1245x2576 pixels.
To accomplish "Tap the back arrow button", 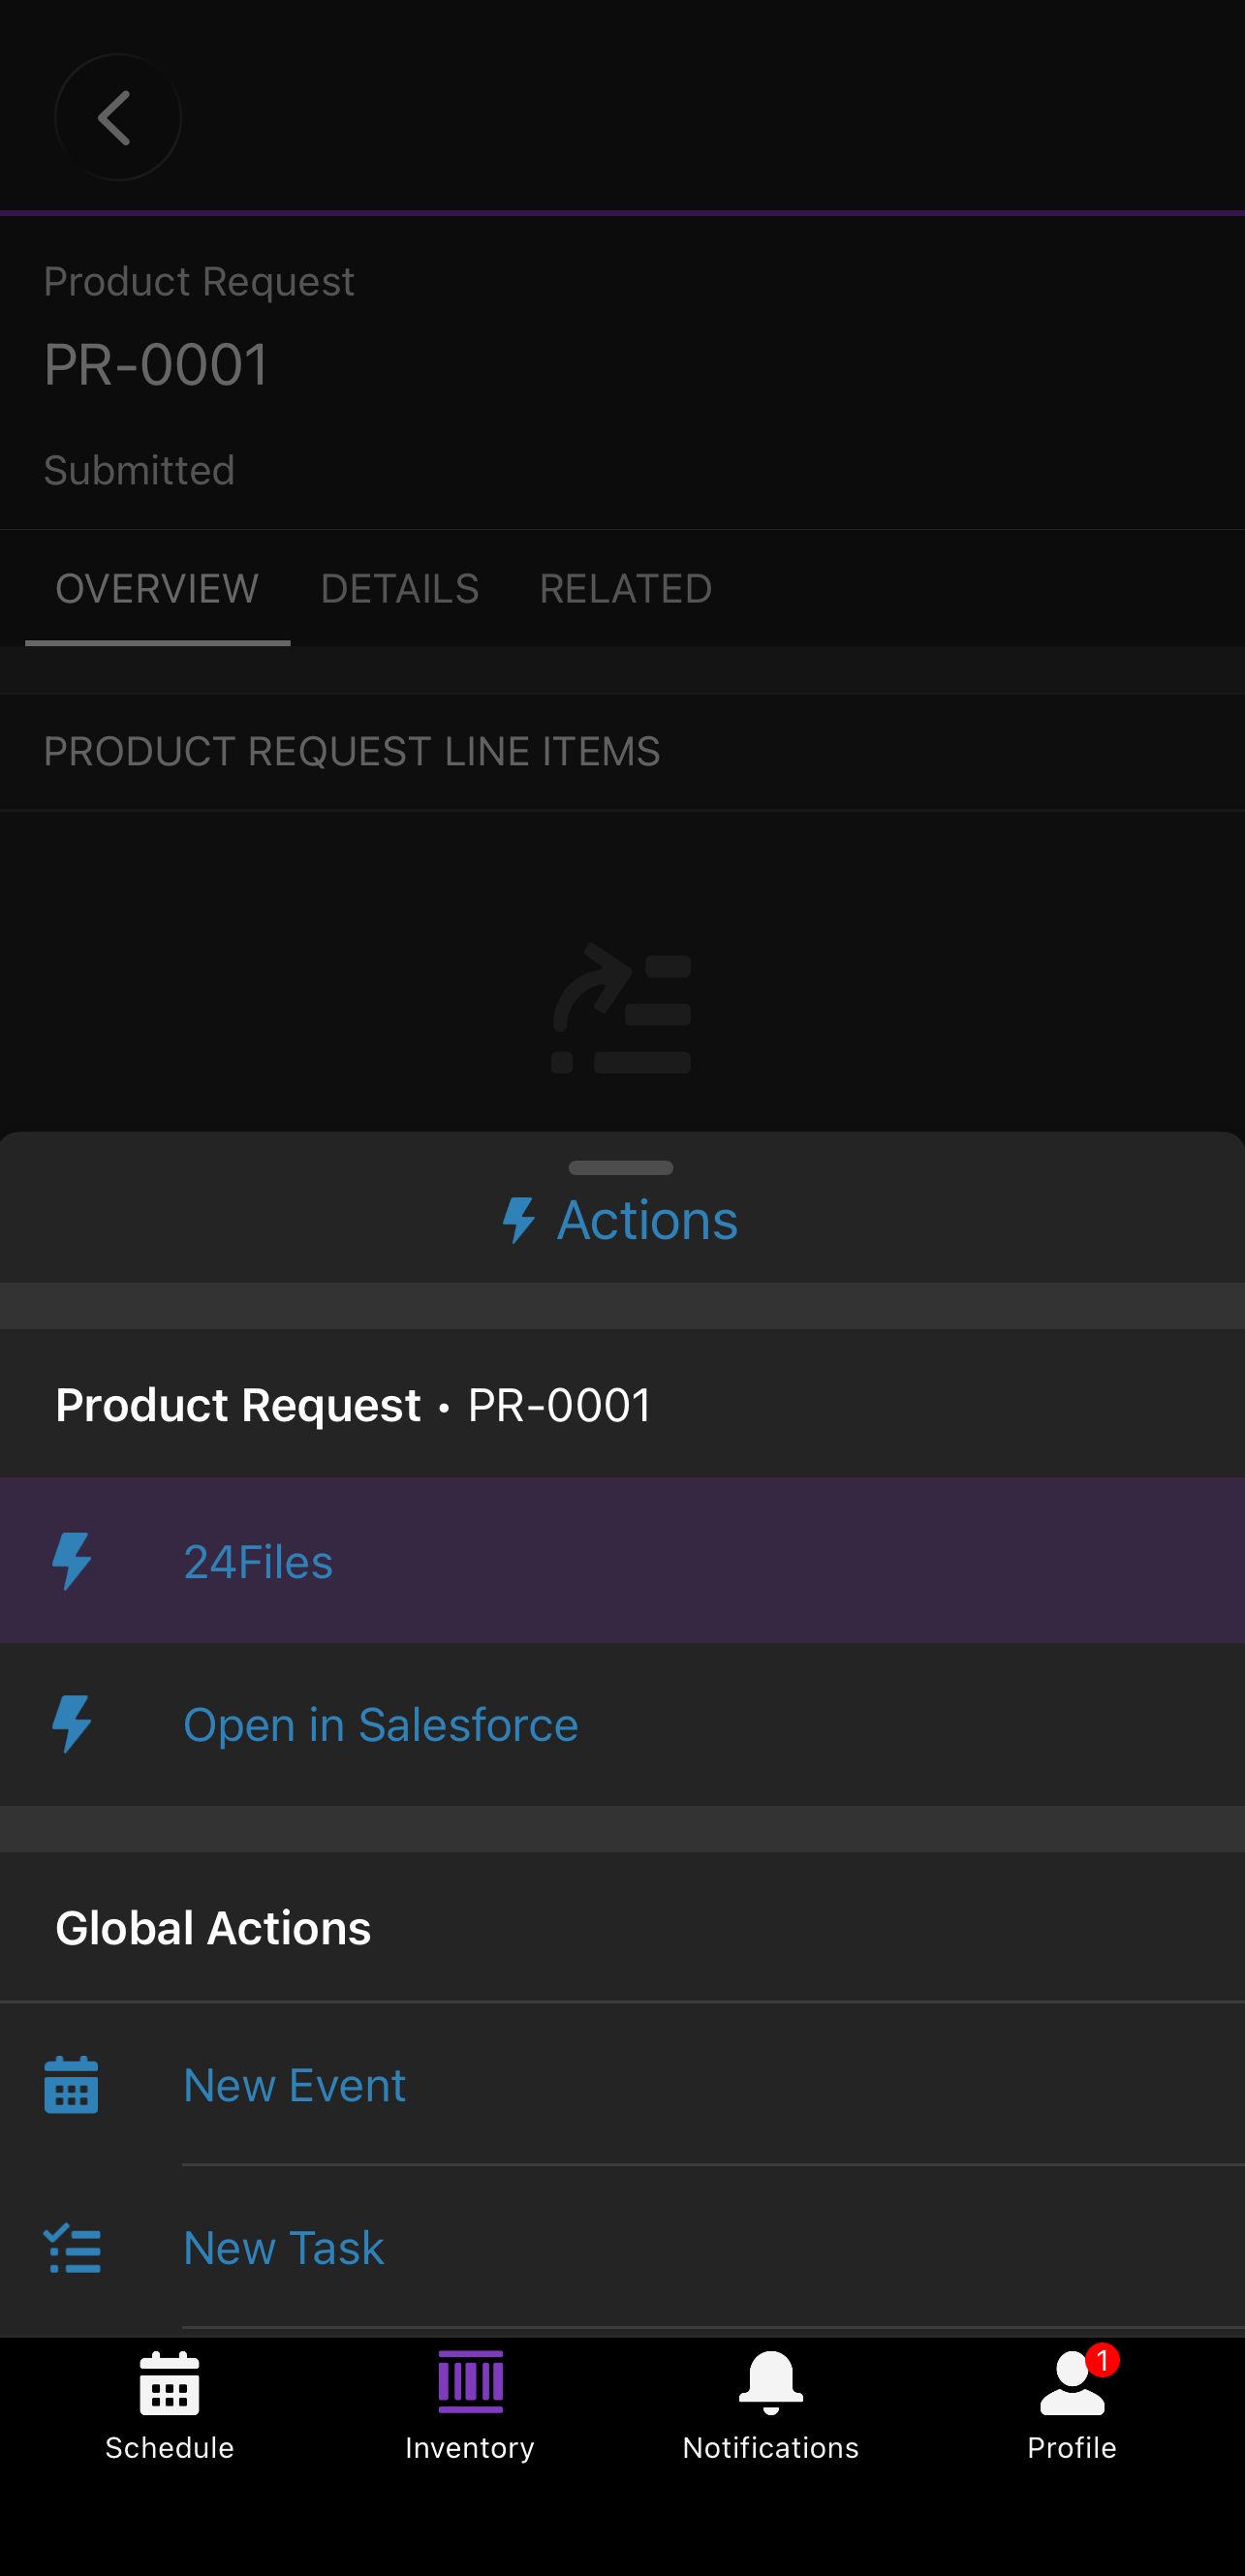I will point(117,117).
